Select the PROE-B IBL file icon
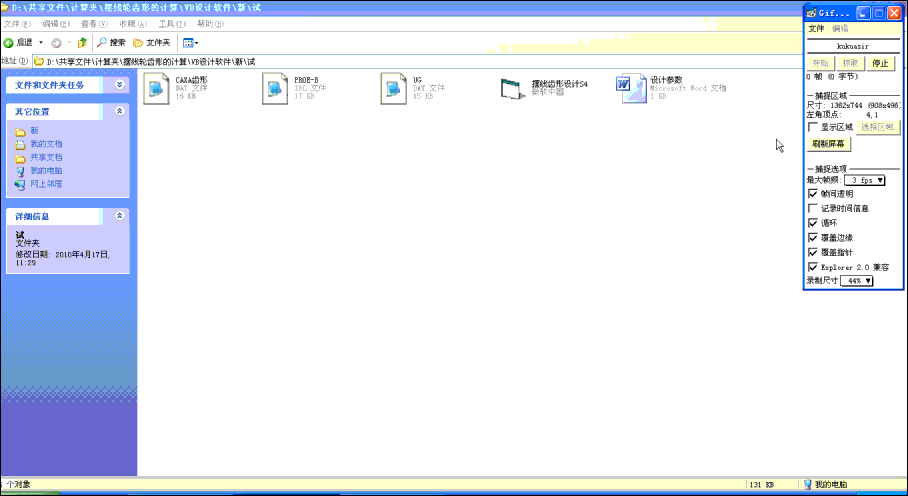Image resolution: width=908 pixels, height=496 pixels. (274, 89)
